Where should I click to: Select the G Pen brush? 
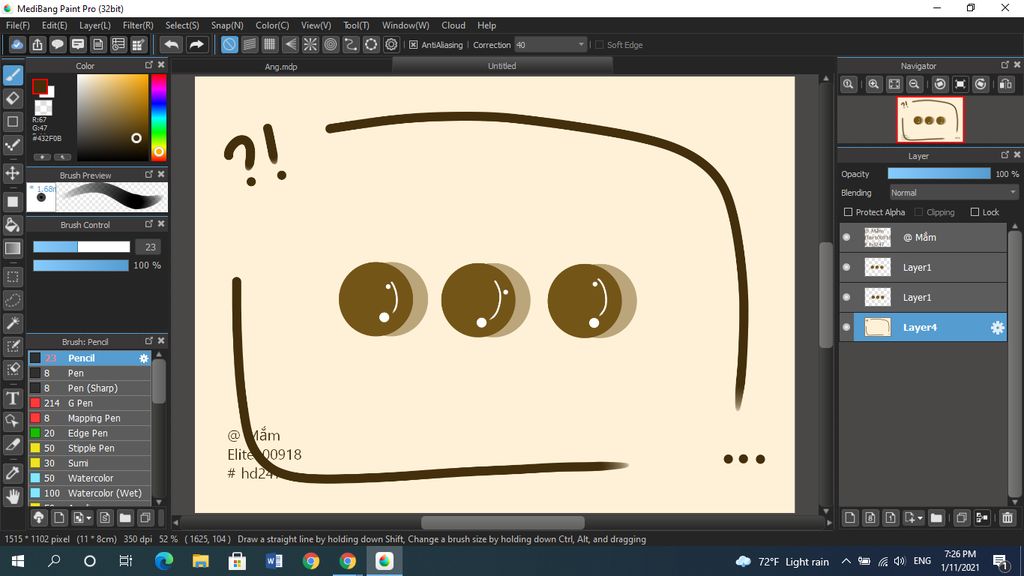(89, 403)
